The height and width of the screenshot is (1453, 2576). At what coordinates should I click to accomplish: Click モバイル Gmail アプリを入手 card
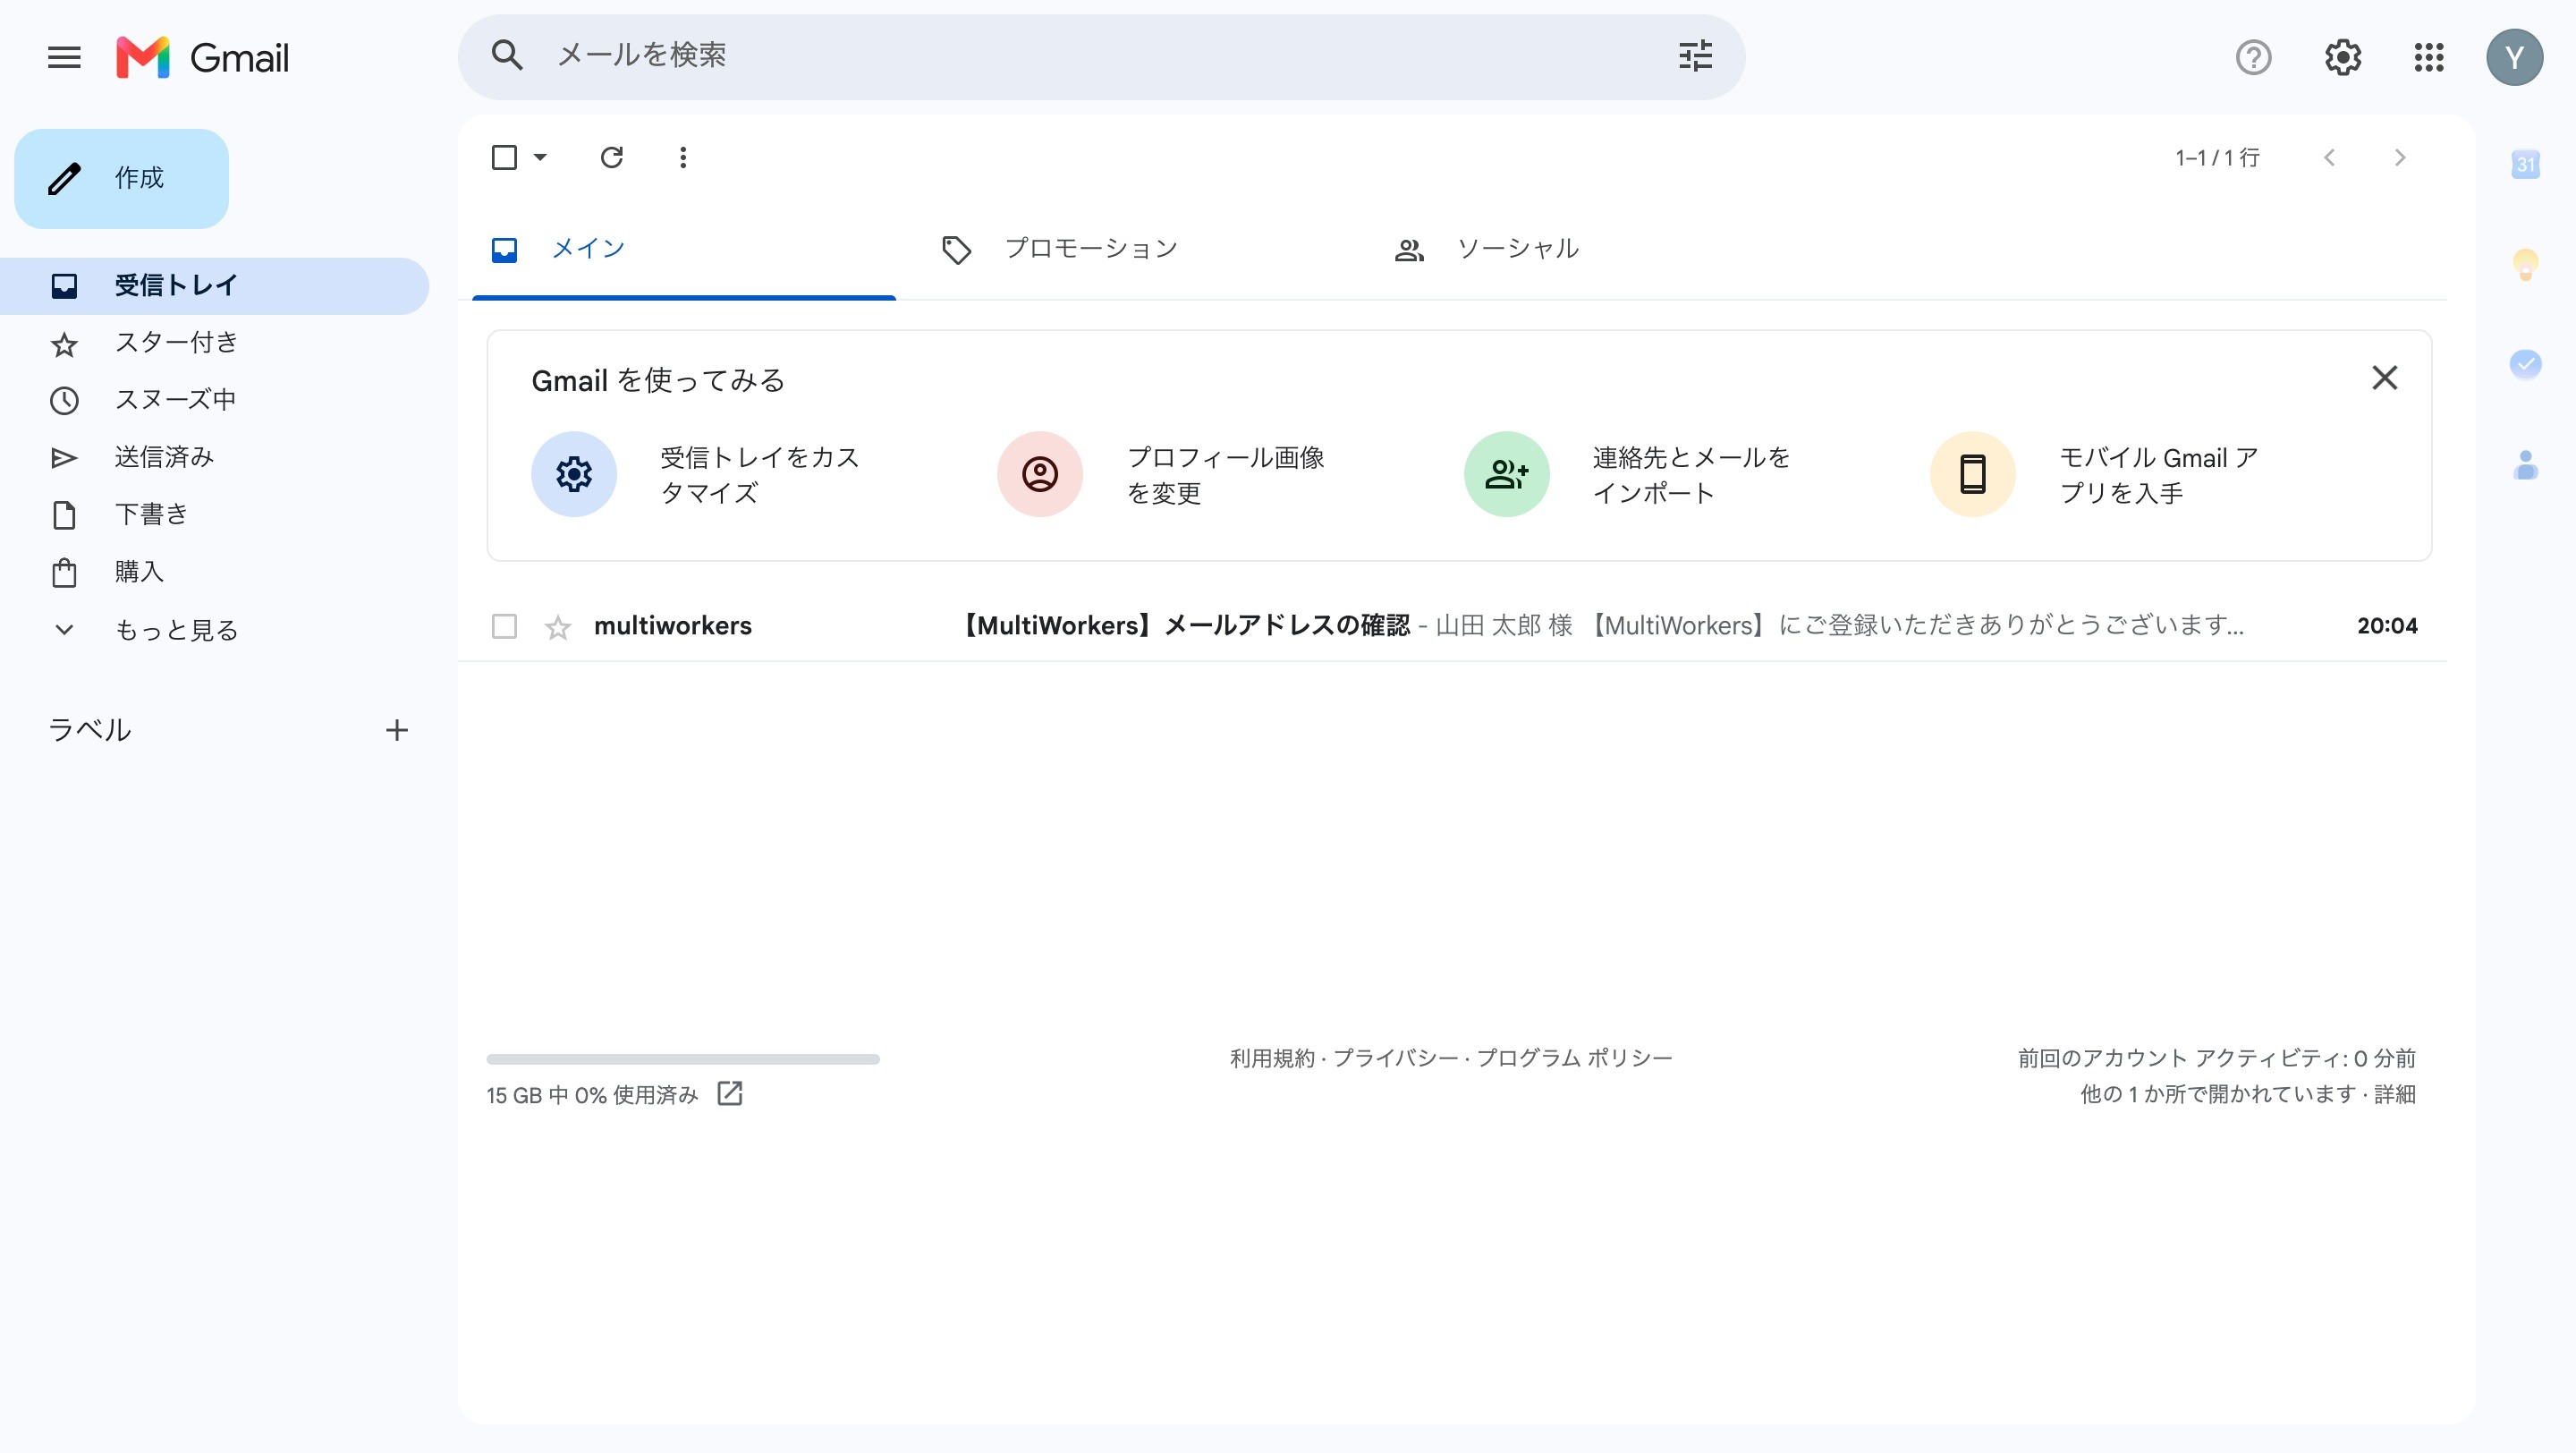(2097, 474)
